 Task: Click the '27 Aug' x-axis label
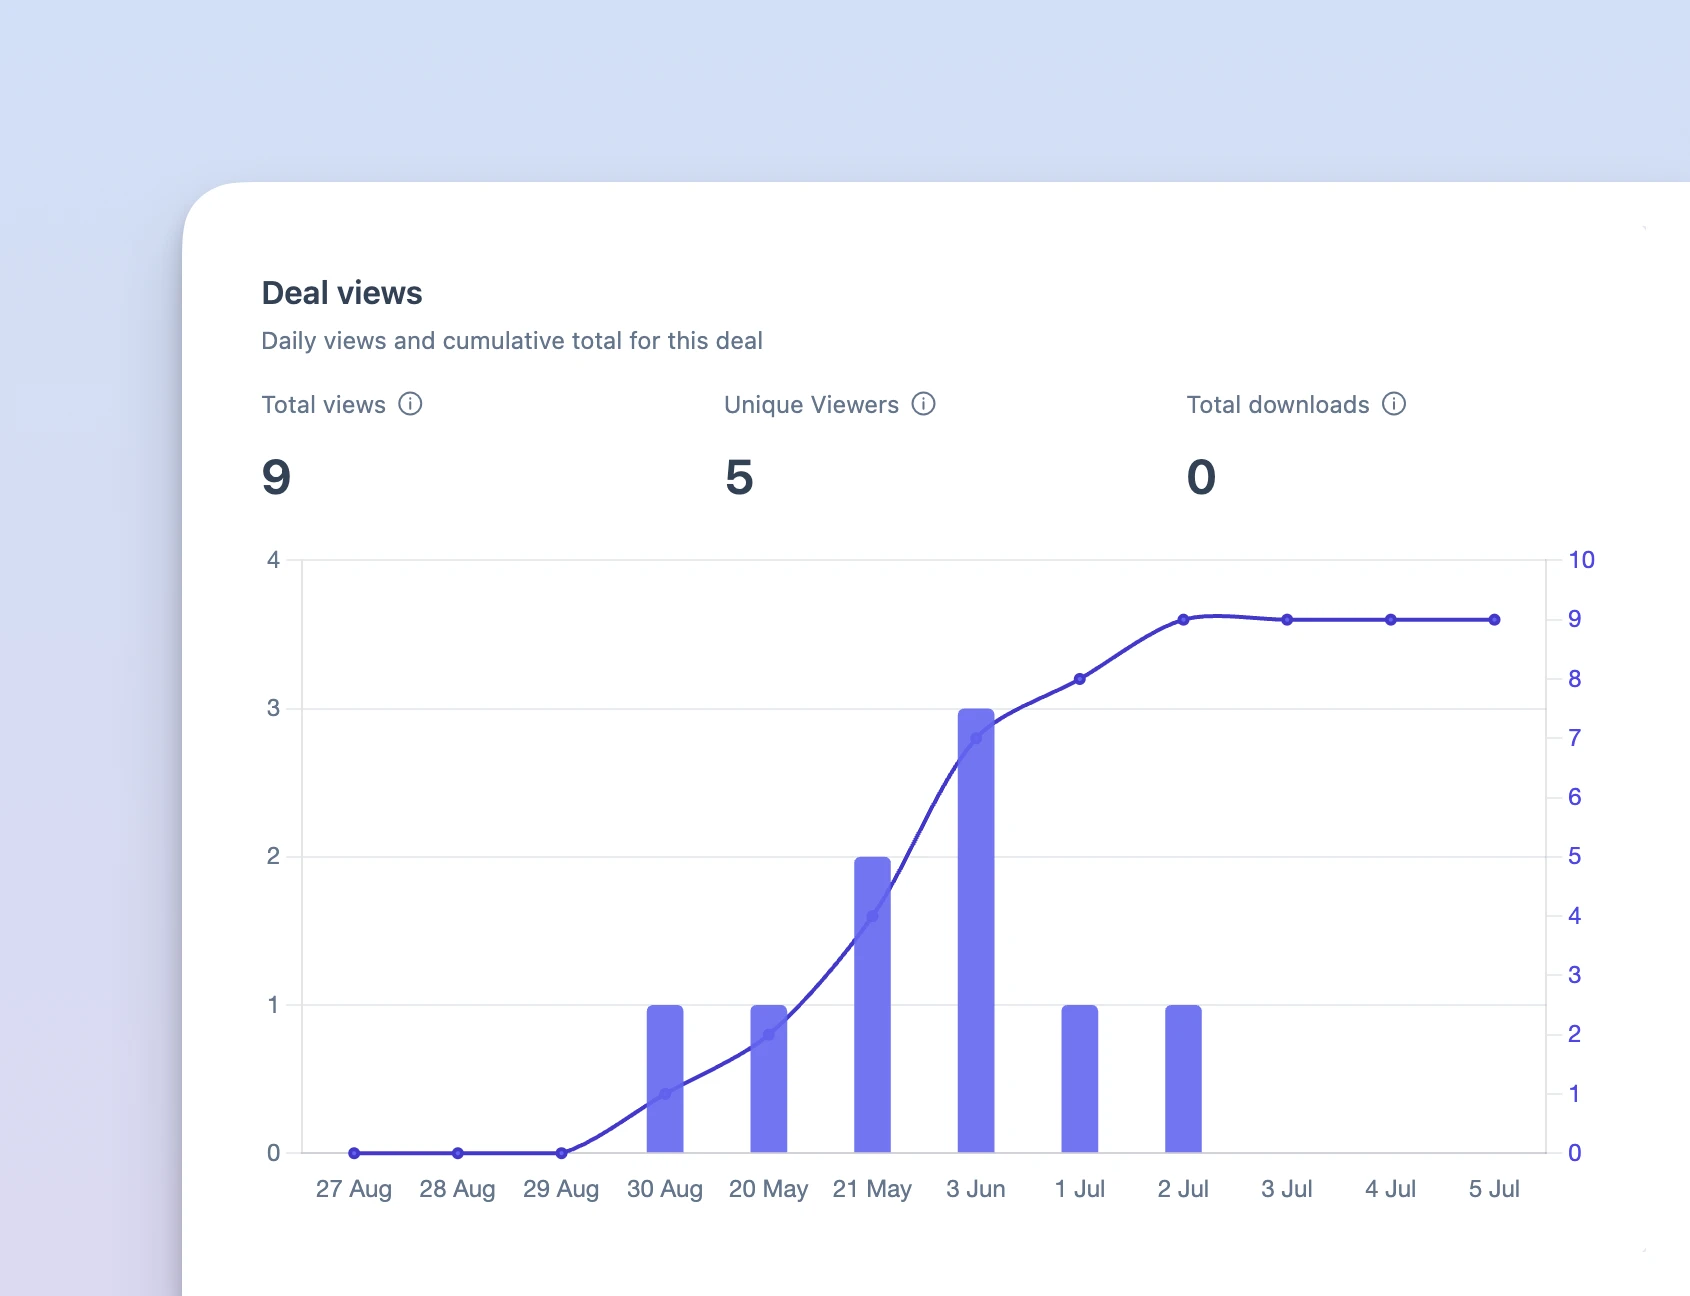pyautogui.click(x=354, y=1189)
